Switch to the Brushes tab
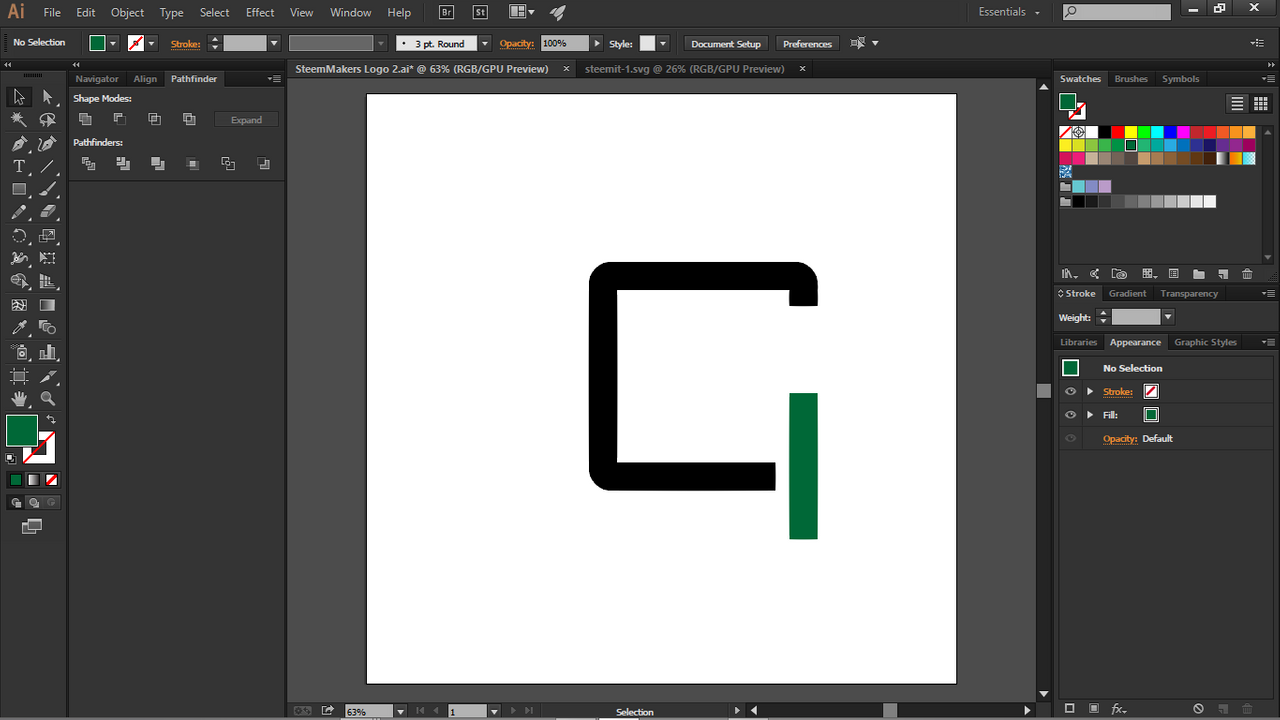 [1131, 79]
